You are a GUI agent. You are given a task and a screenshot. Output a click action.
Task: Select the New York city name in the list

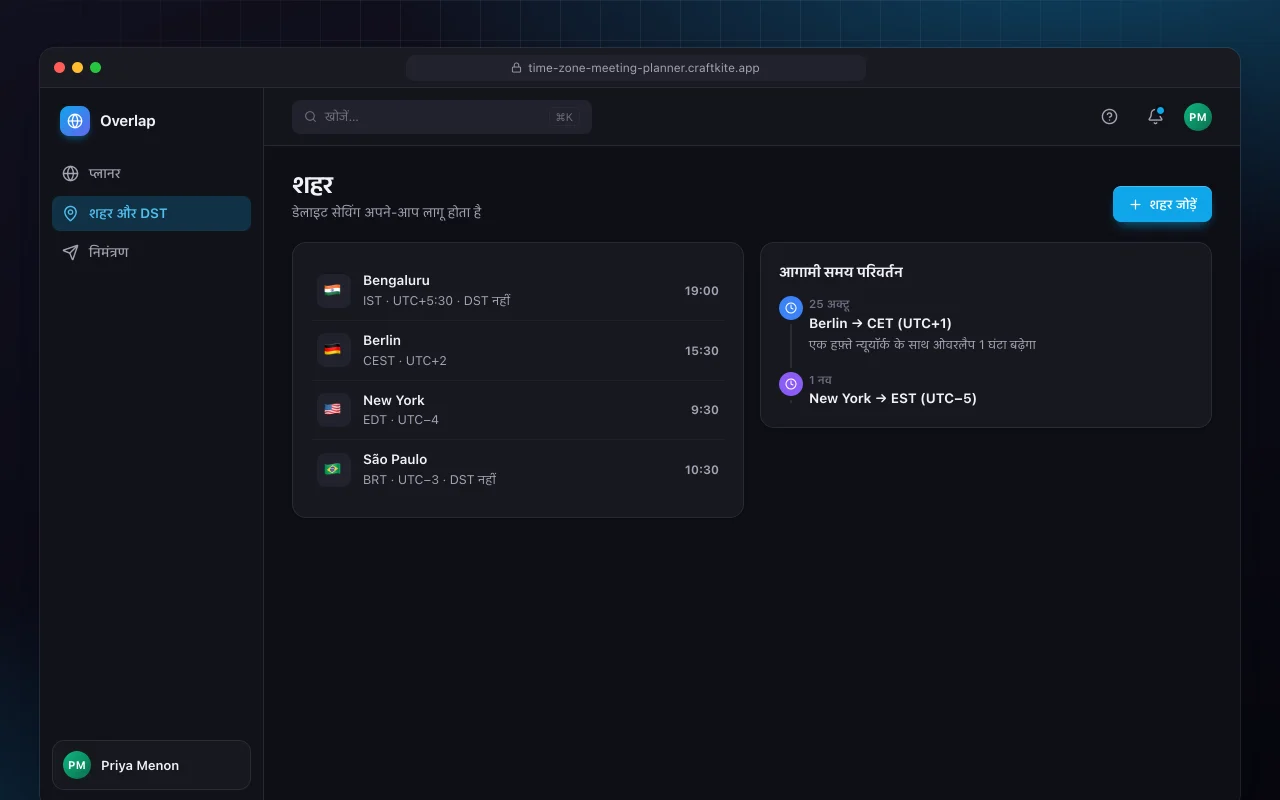pos(394,400)
